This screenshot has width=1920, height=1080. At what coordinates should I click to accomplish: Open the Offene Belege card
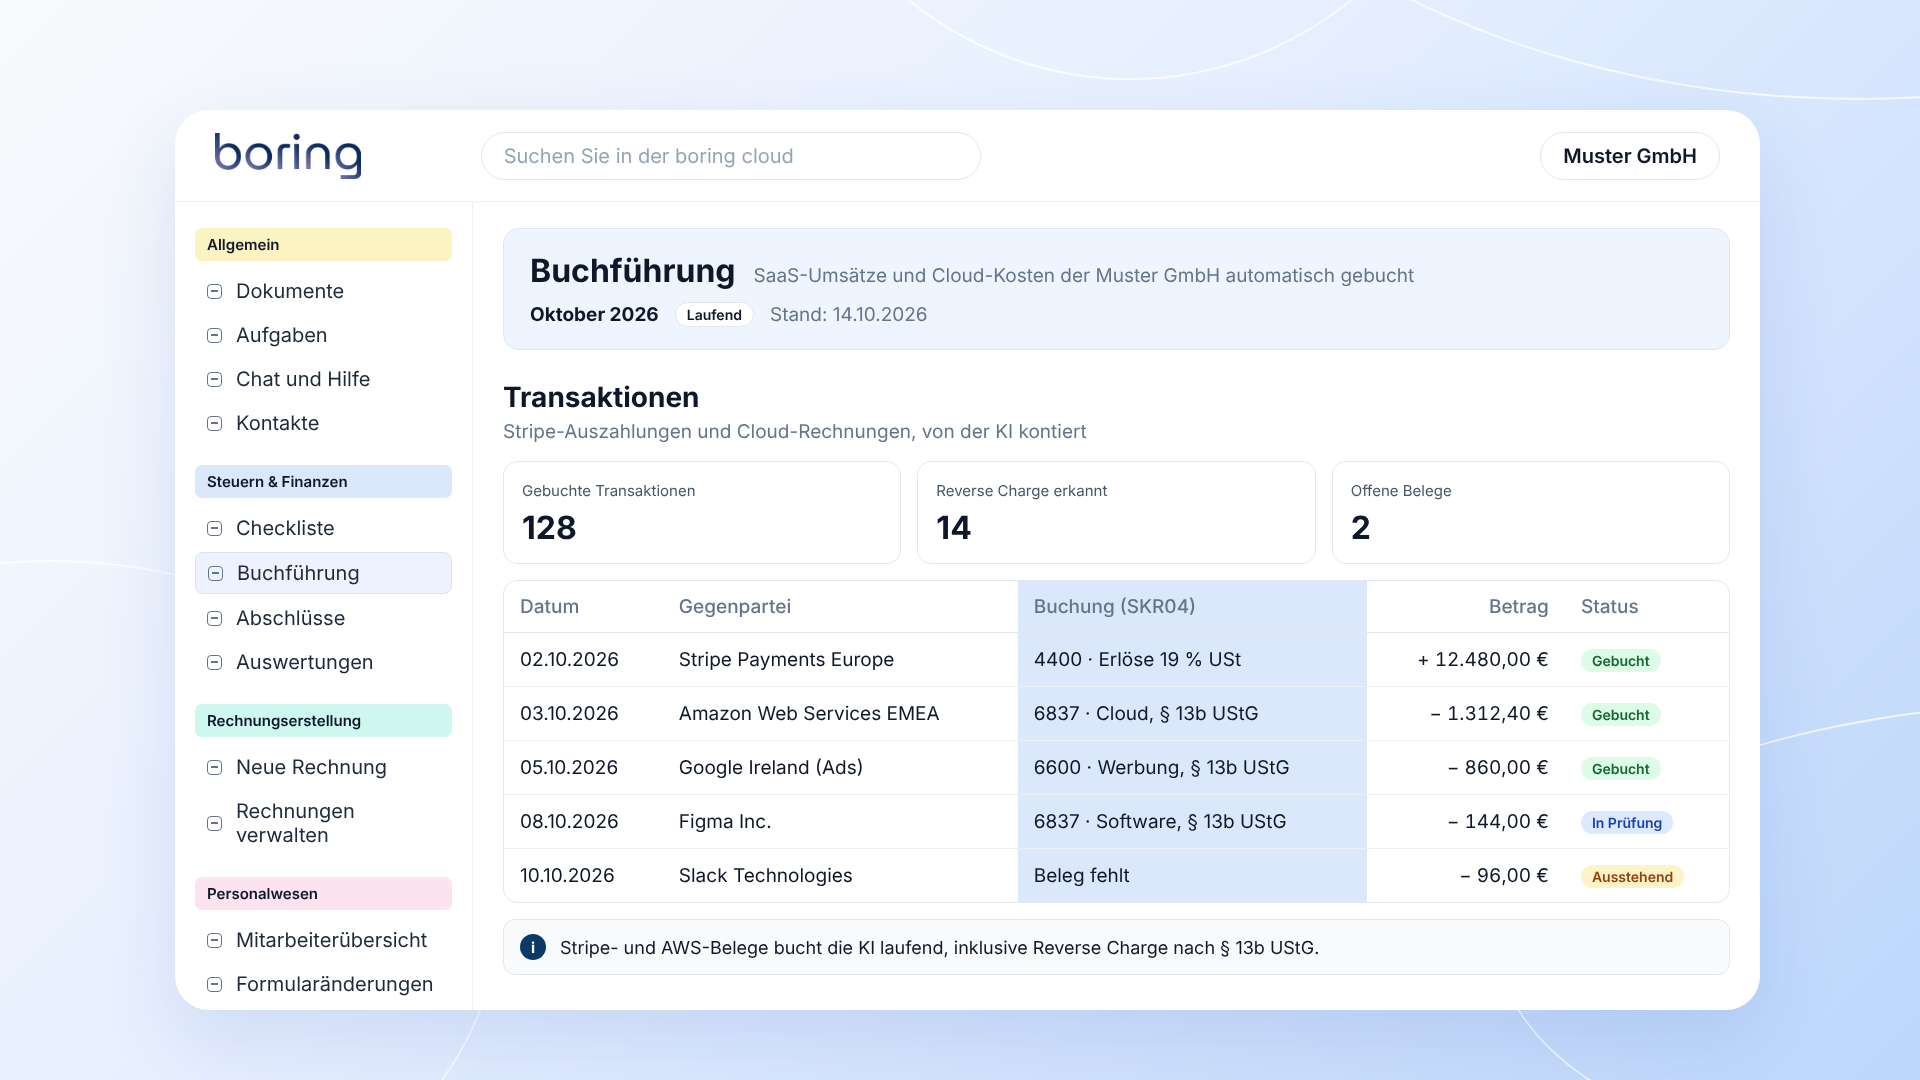coord(1530,512)
